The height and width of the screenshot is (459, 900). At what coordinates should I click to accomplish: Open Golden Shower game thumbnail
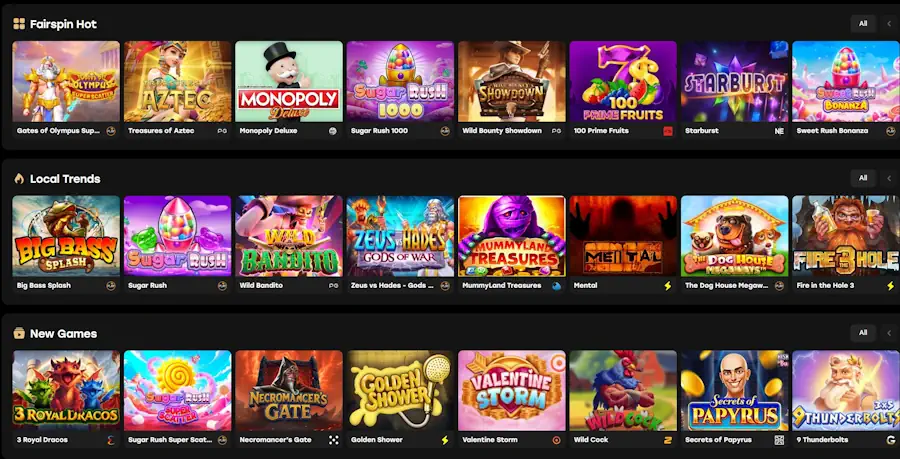[x=400, y=391]
